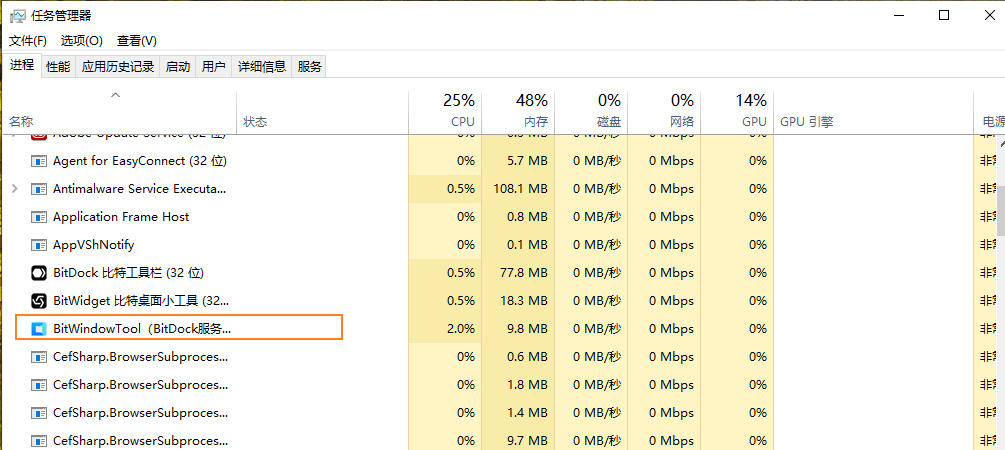Switch to the 详细信息 tab
The image size is (1005, 450).
click(262, 66)
